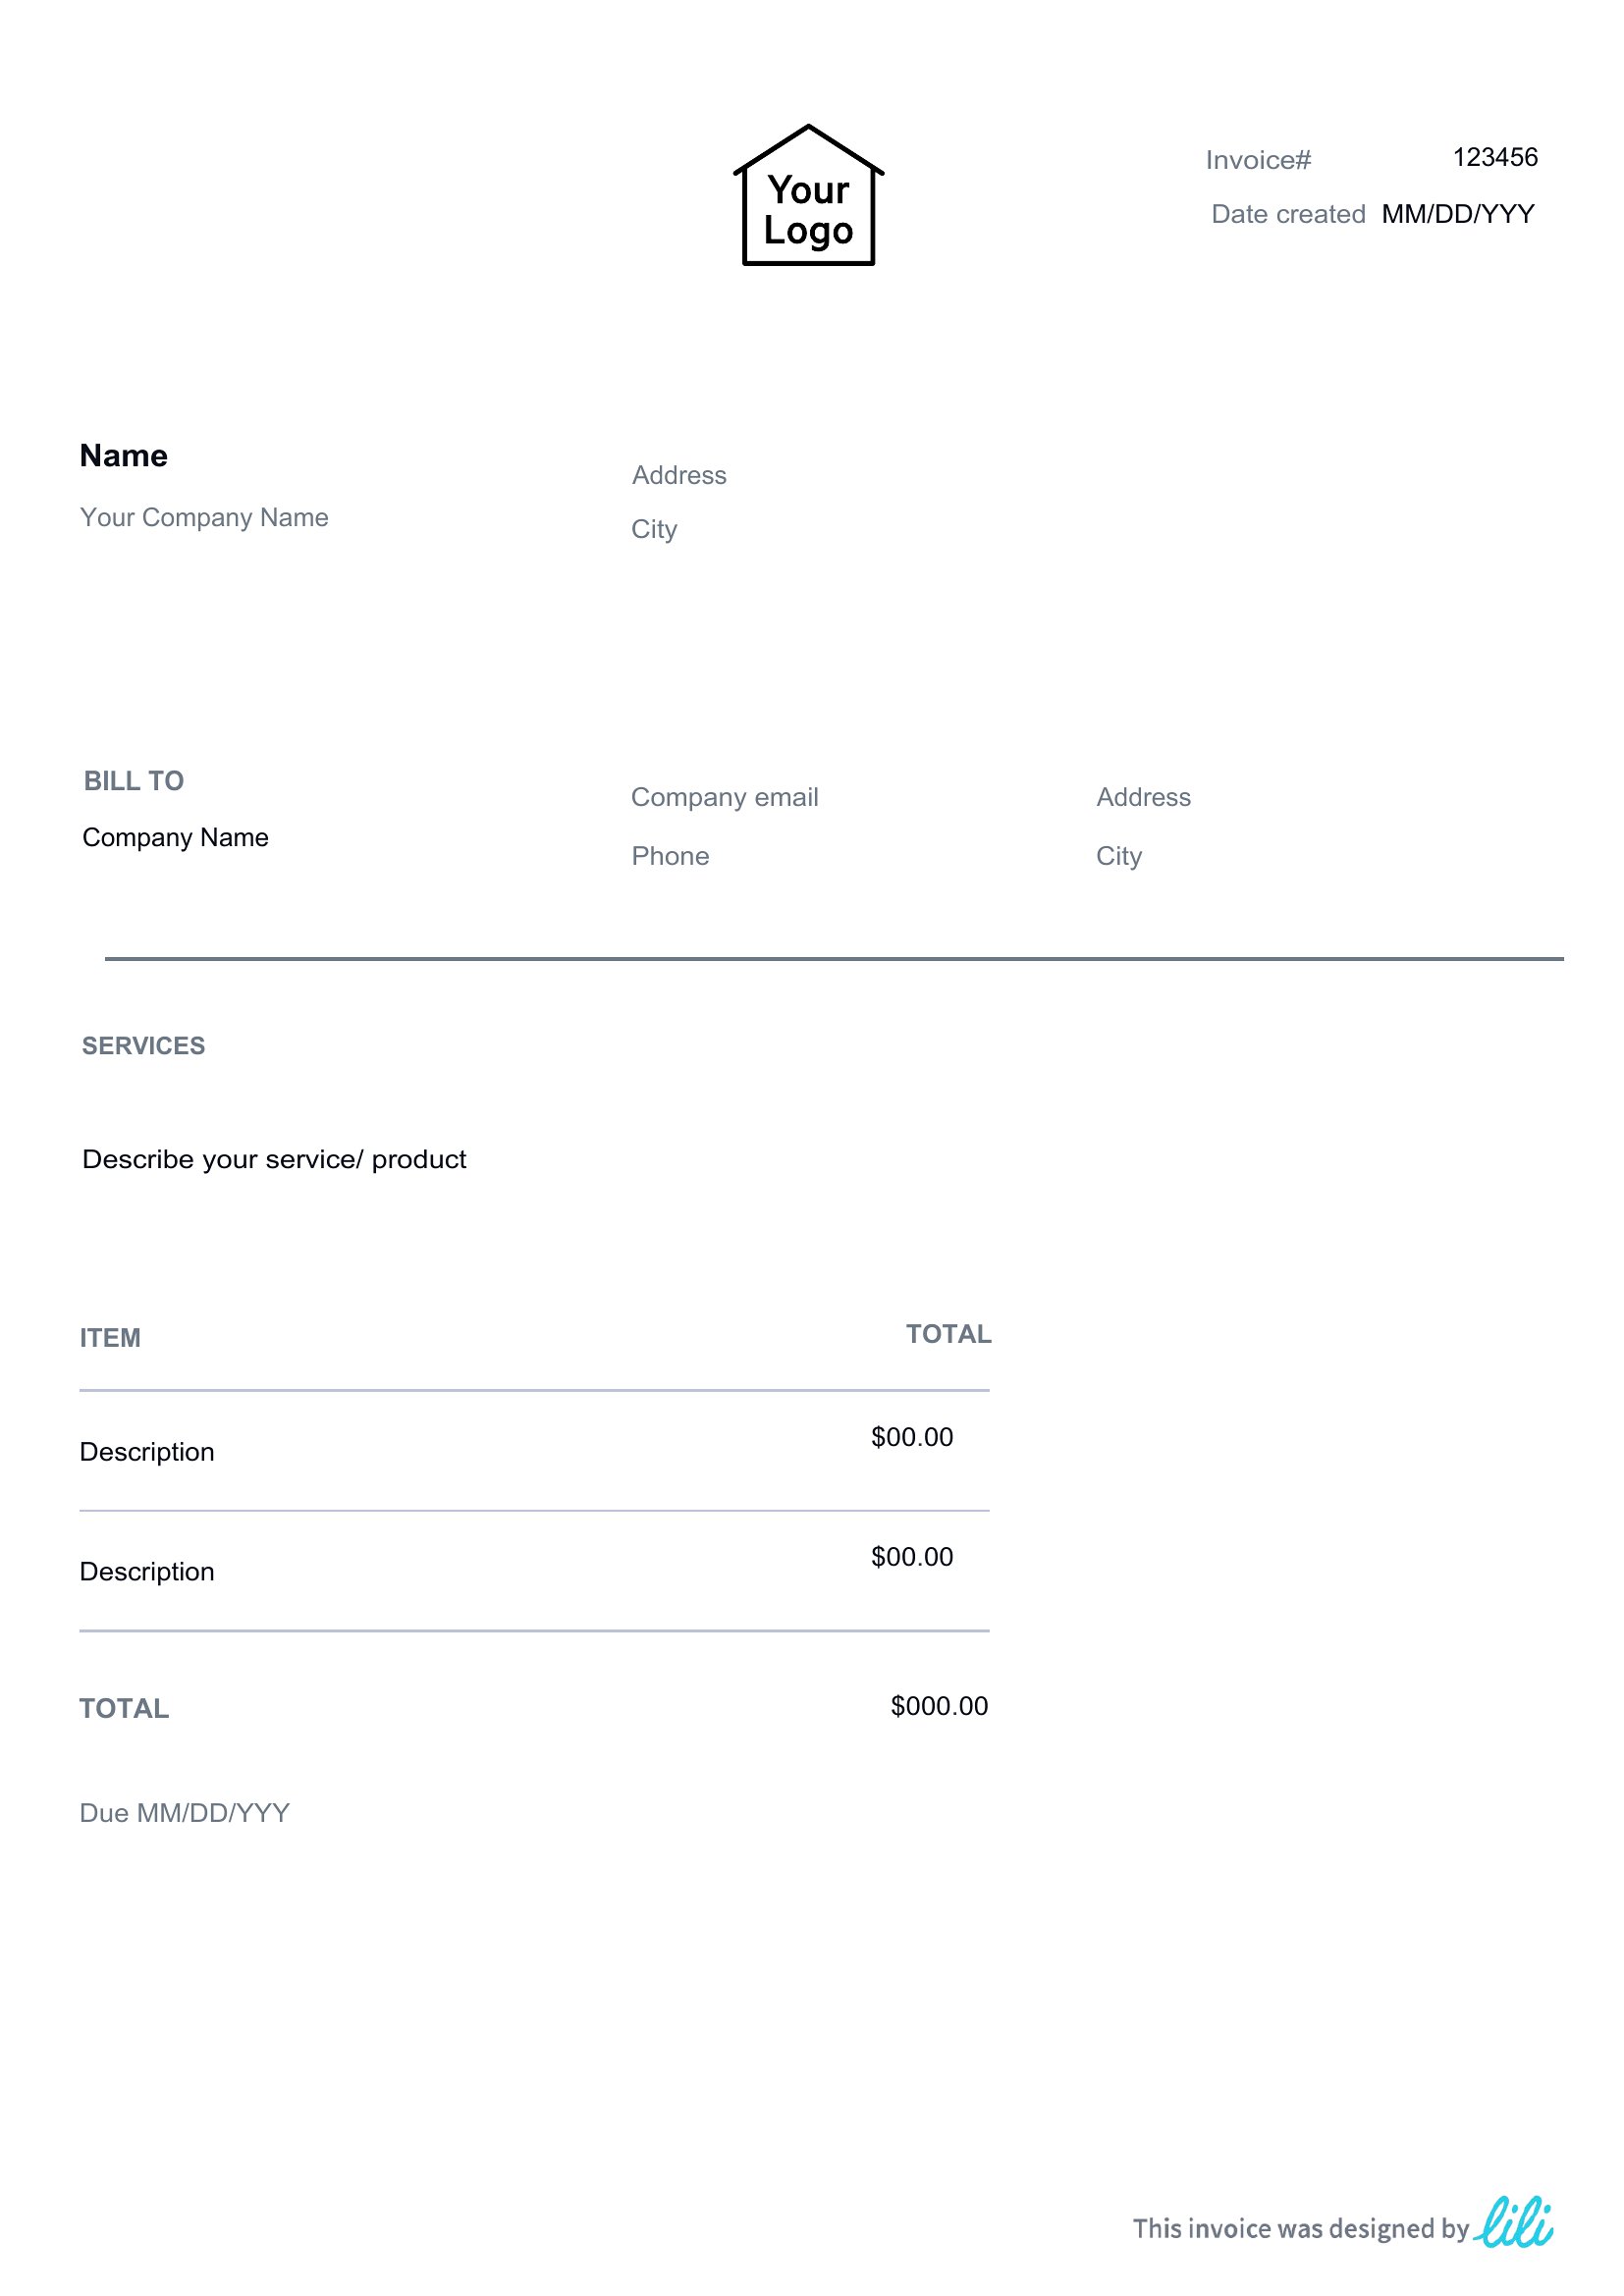The image size is (1624, 2296).
Task: Click the Your Logo house icon
Action: click(808, 195)
